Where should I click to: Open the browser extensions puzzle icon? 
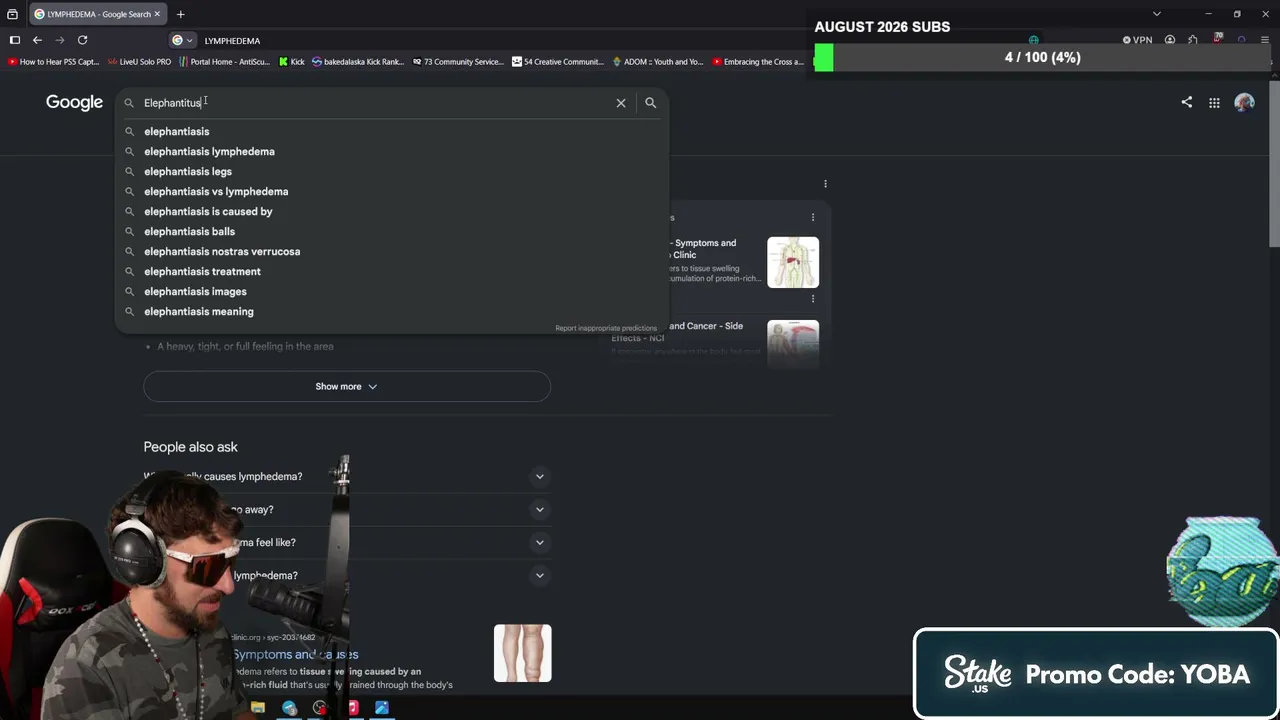click(1193, 40)
